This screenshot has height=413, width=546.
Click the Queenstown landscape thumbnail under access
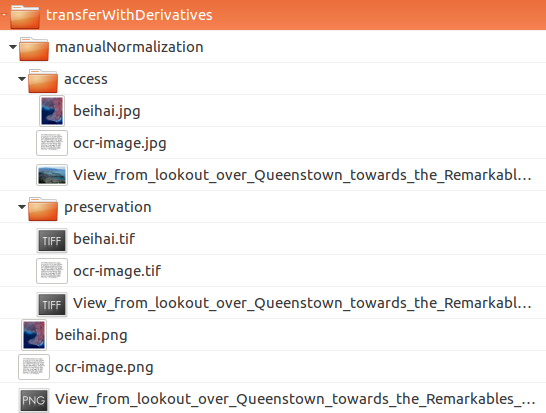(x=52, y=175)
